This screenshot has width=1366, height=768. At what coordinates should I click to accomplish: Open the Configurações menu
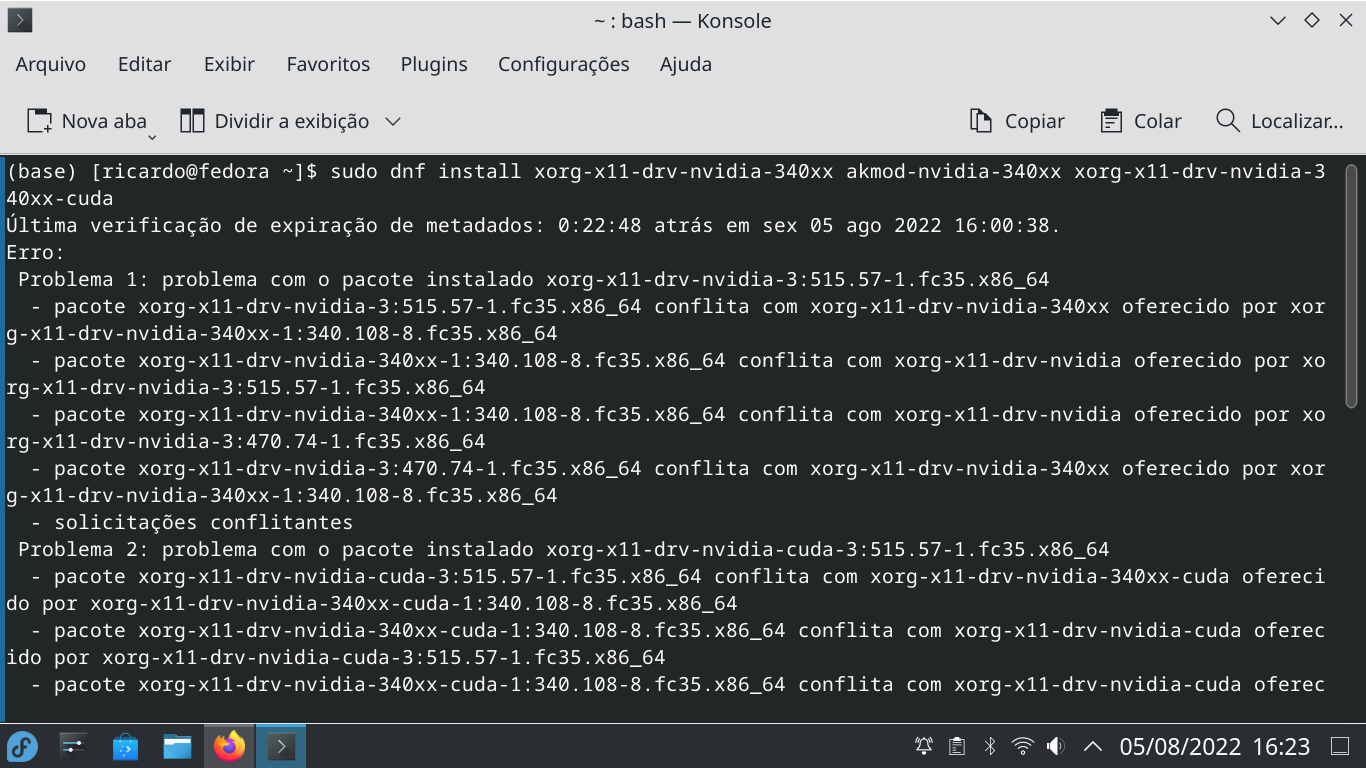pos(564,64)
